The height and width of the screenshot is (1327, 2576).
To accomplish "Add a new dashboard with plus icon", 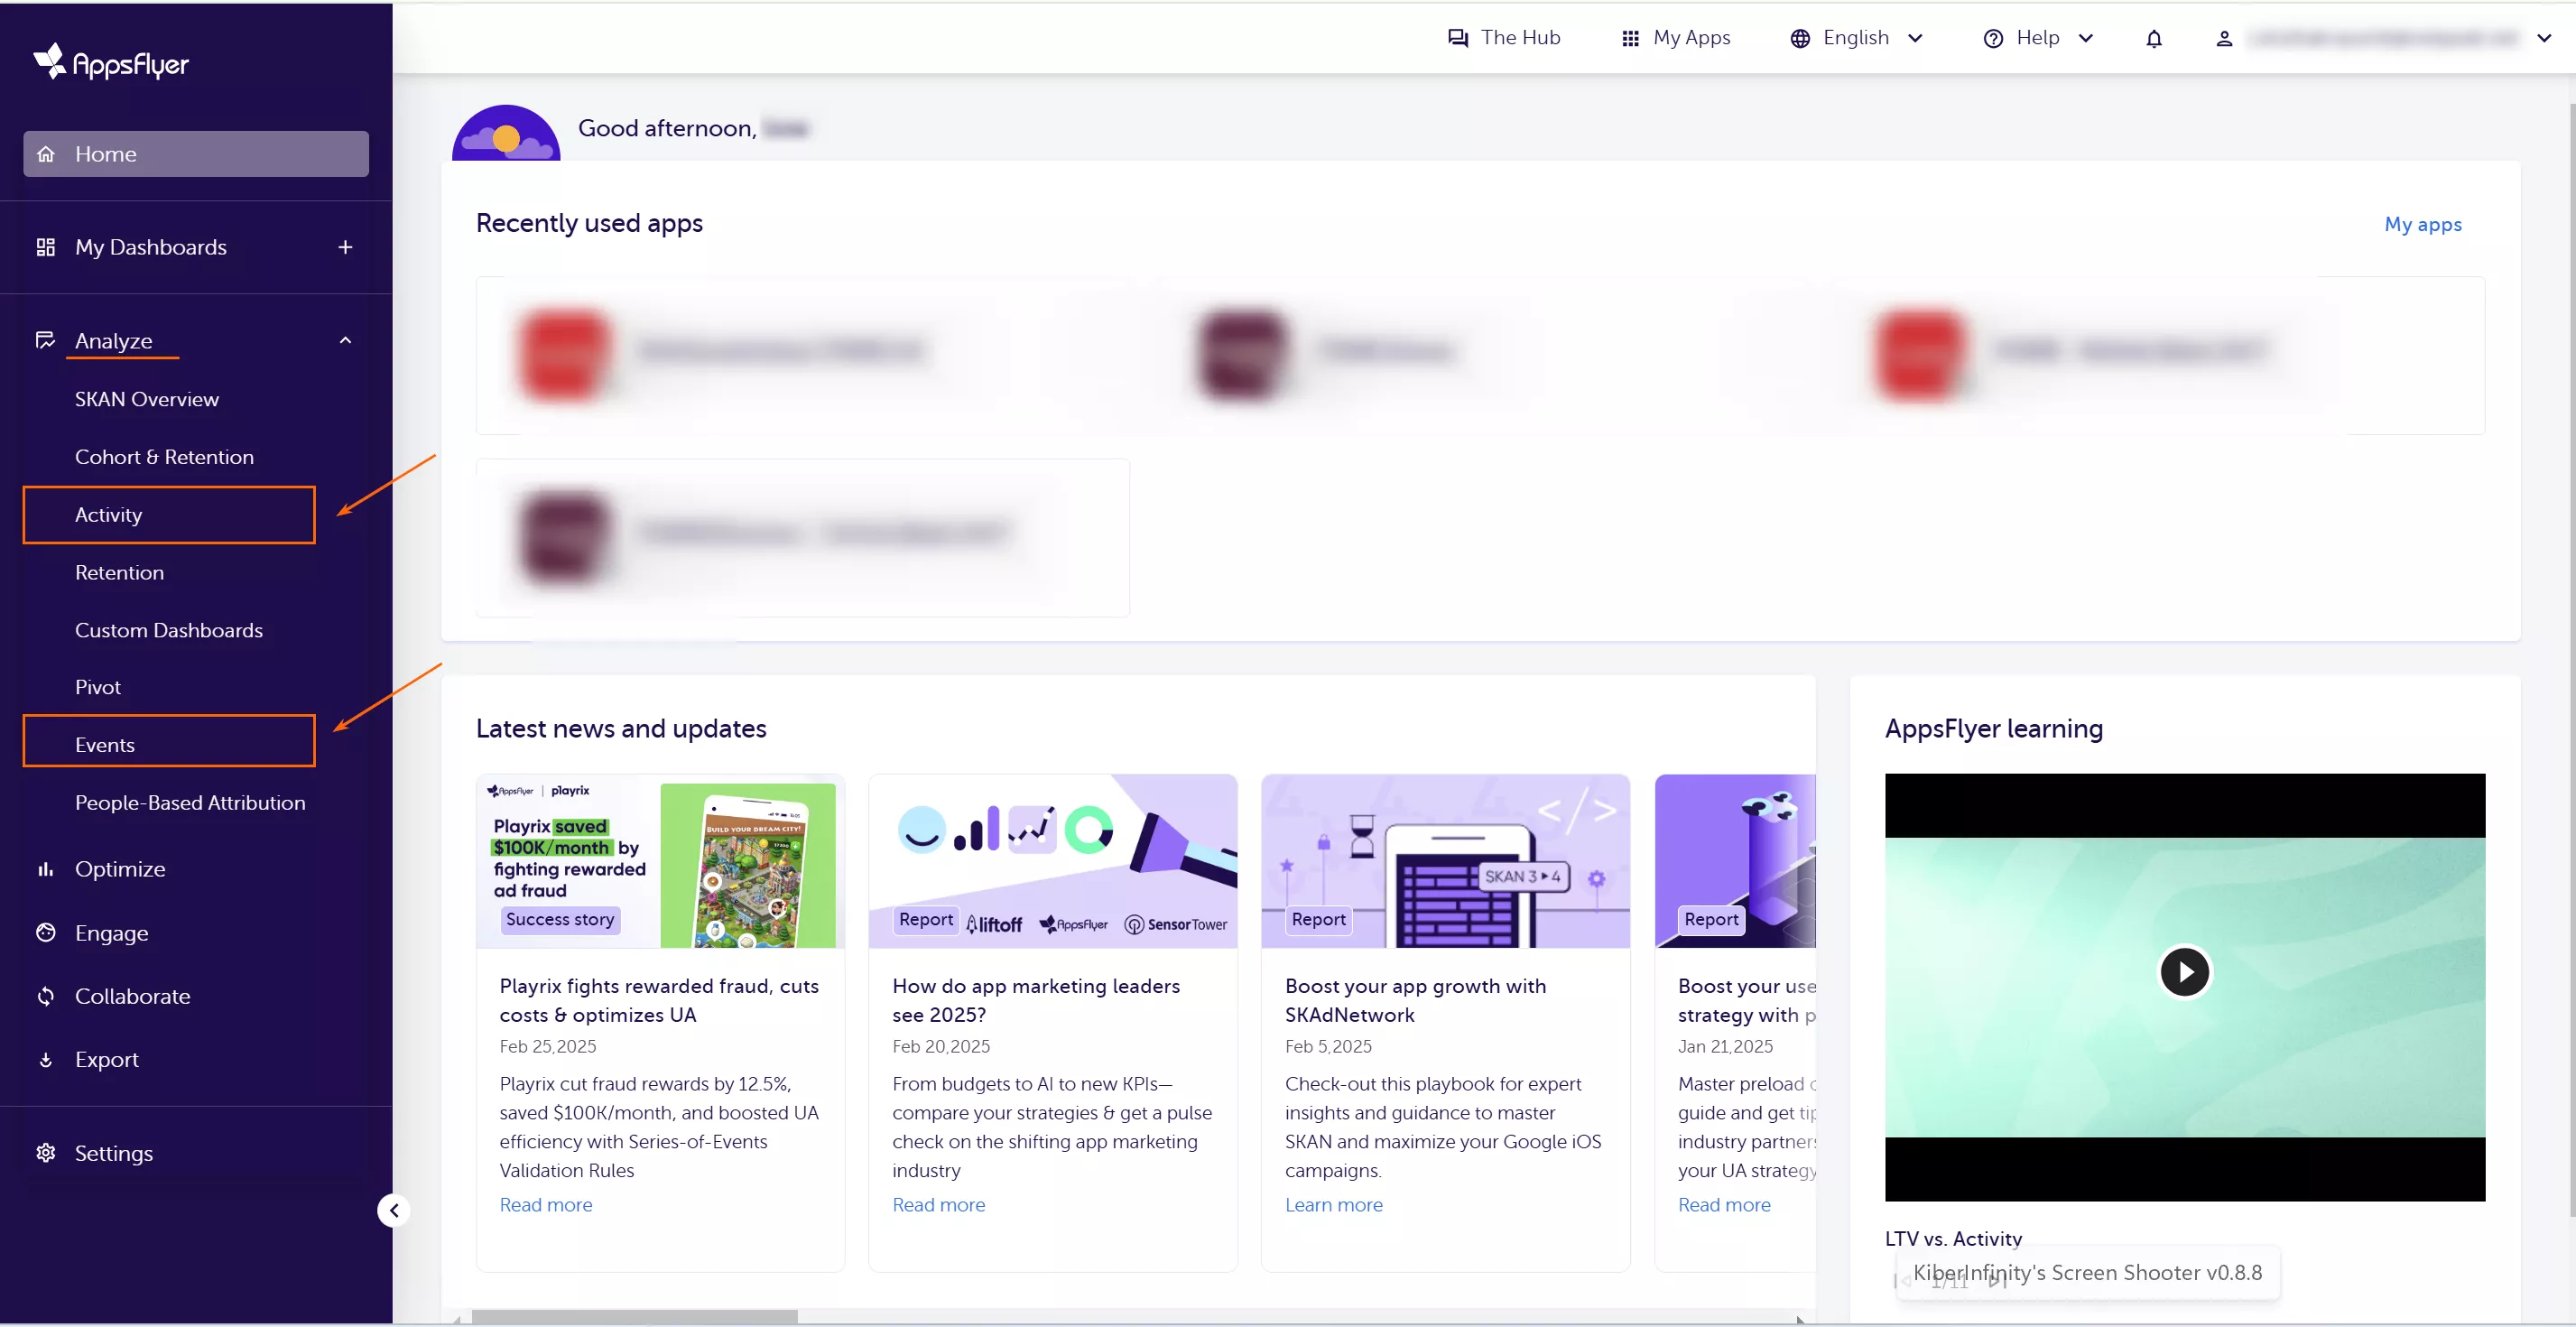I will tap(345, 247).
